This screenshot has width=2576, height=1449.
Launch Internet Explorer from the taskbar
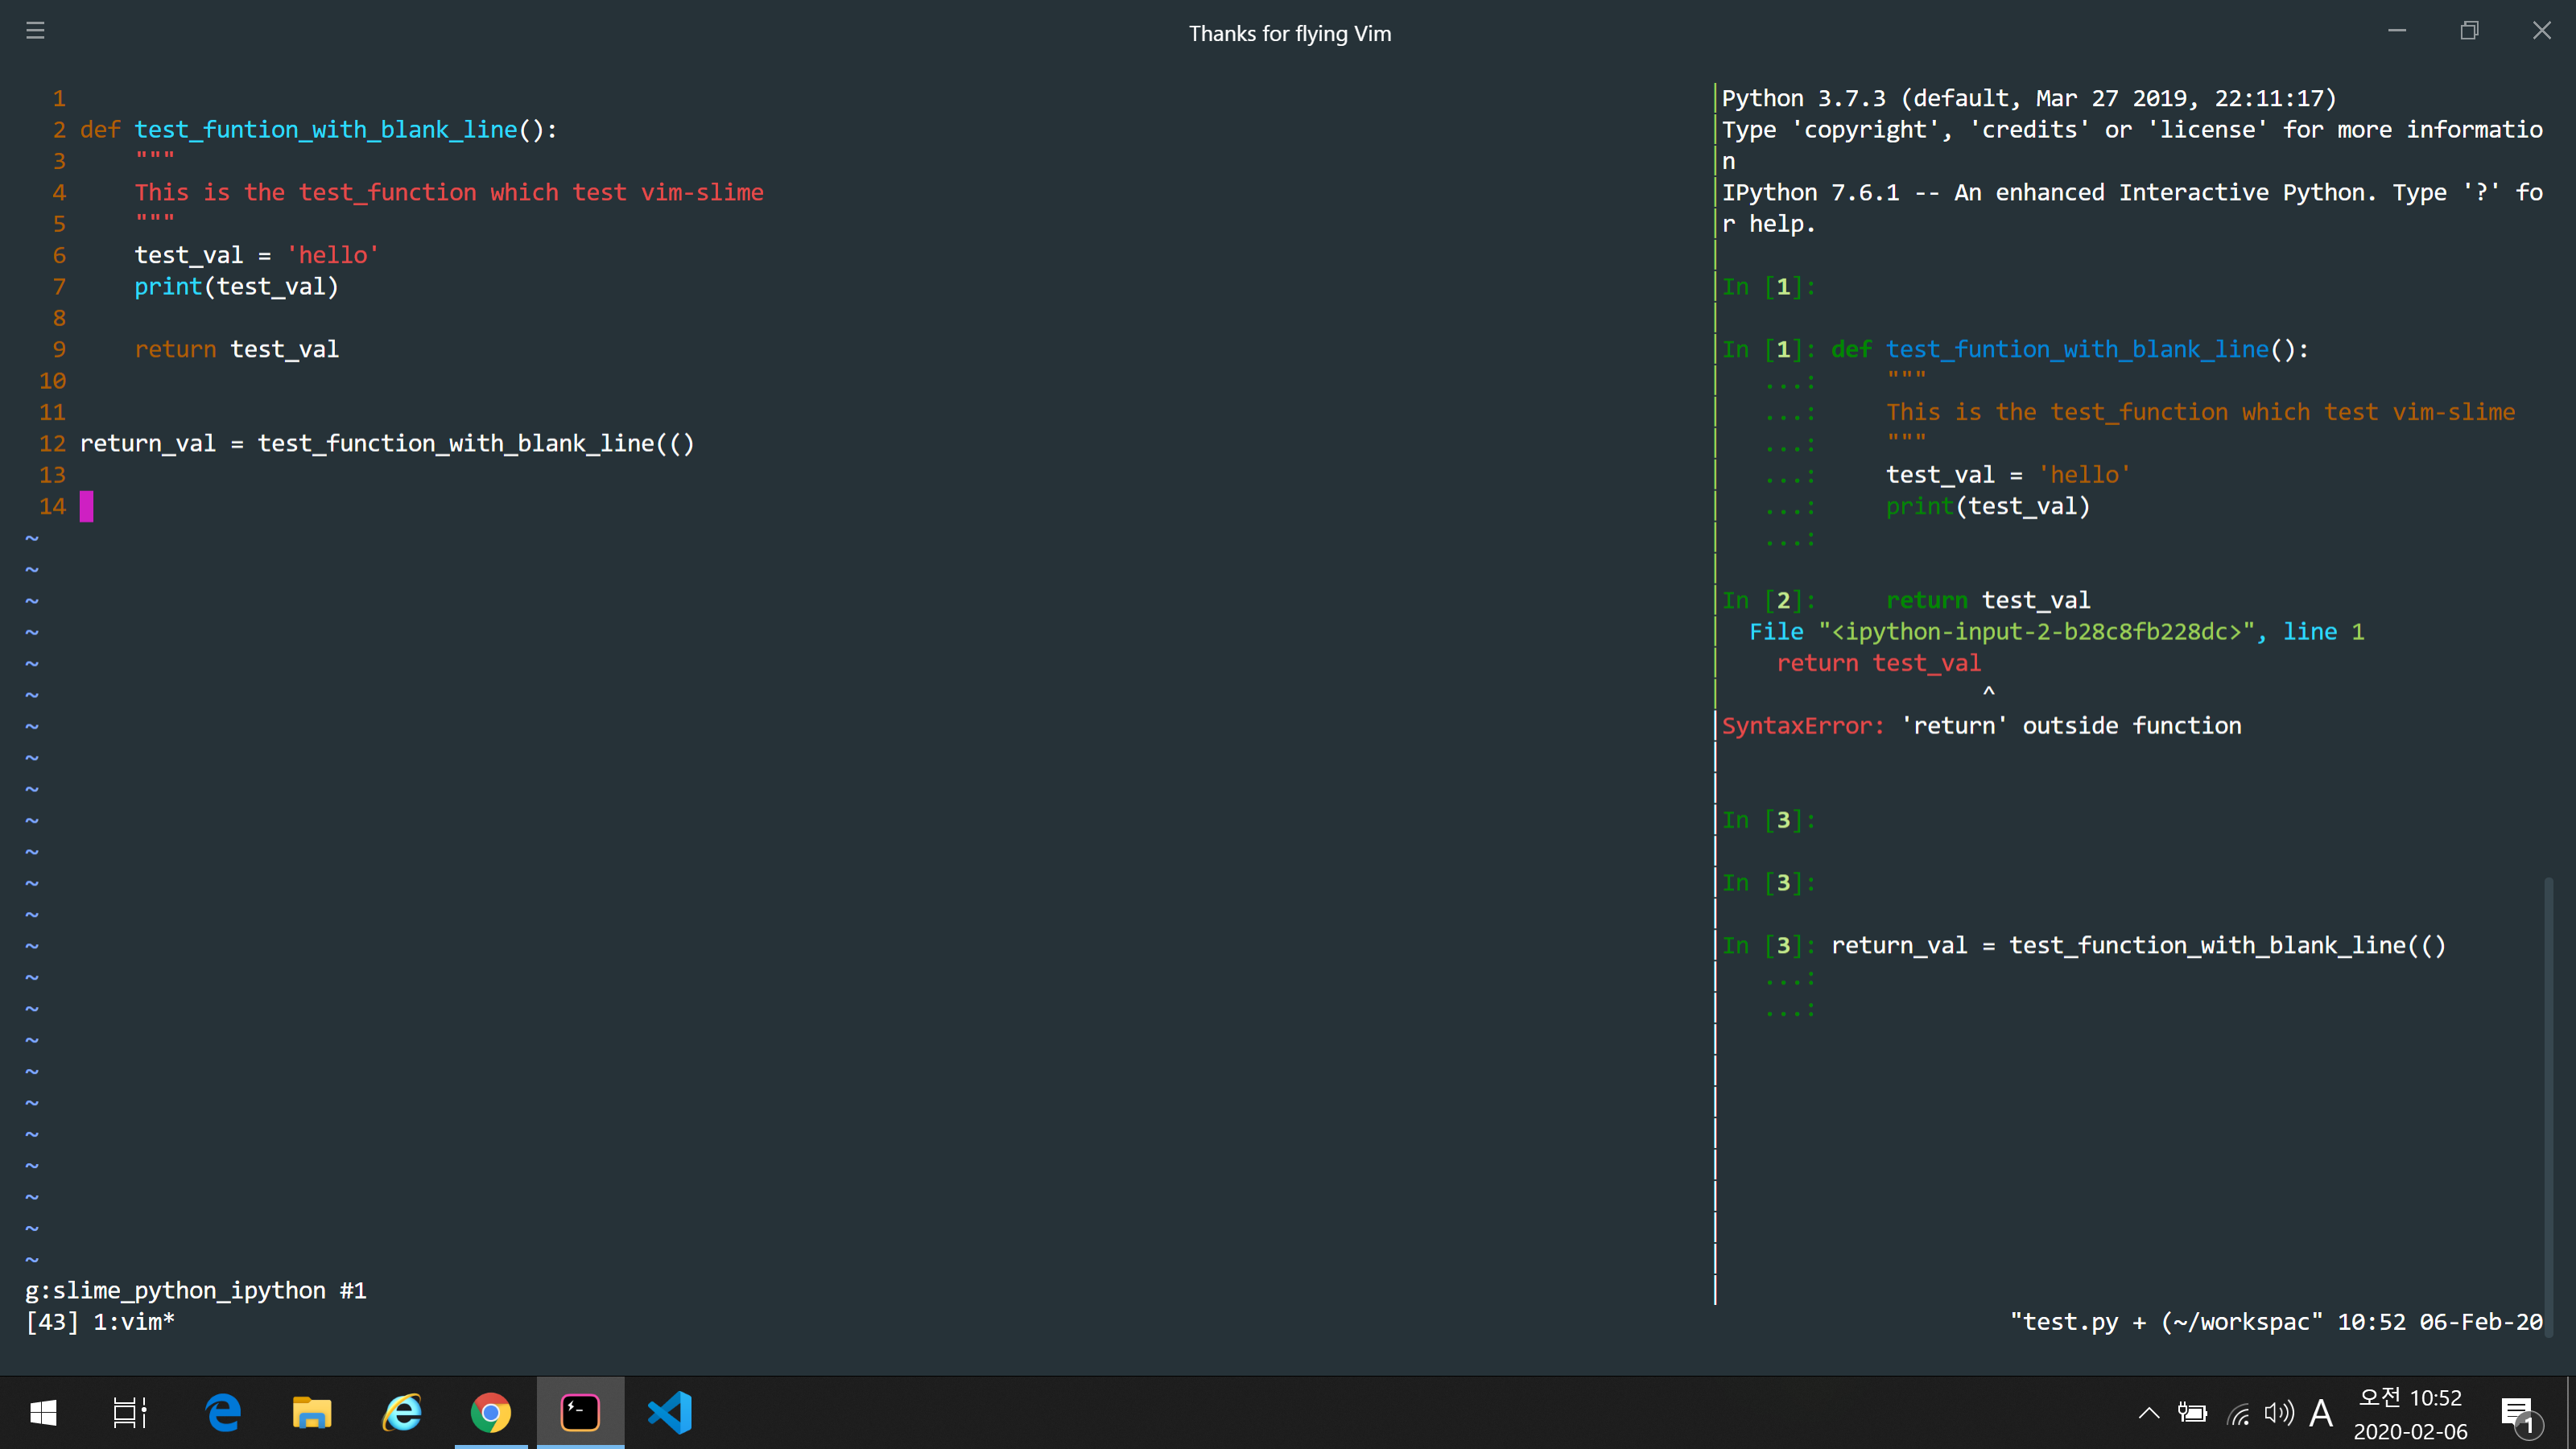(402, 1412)
